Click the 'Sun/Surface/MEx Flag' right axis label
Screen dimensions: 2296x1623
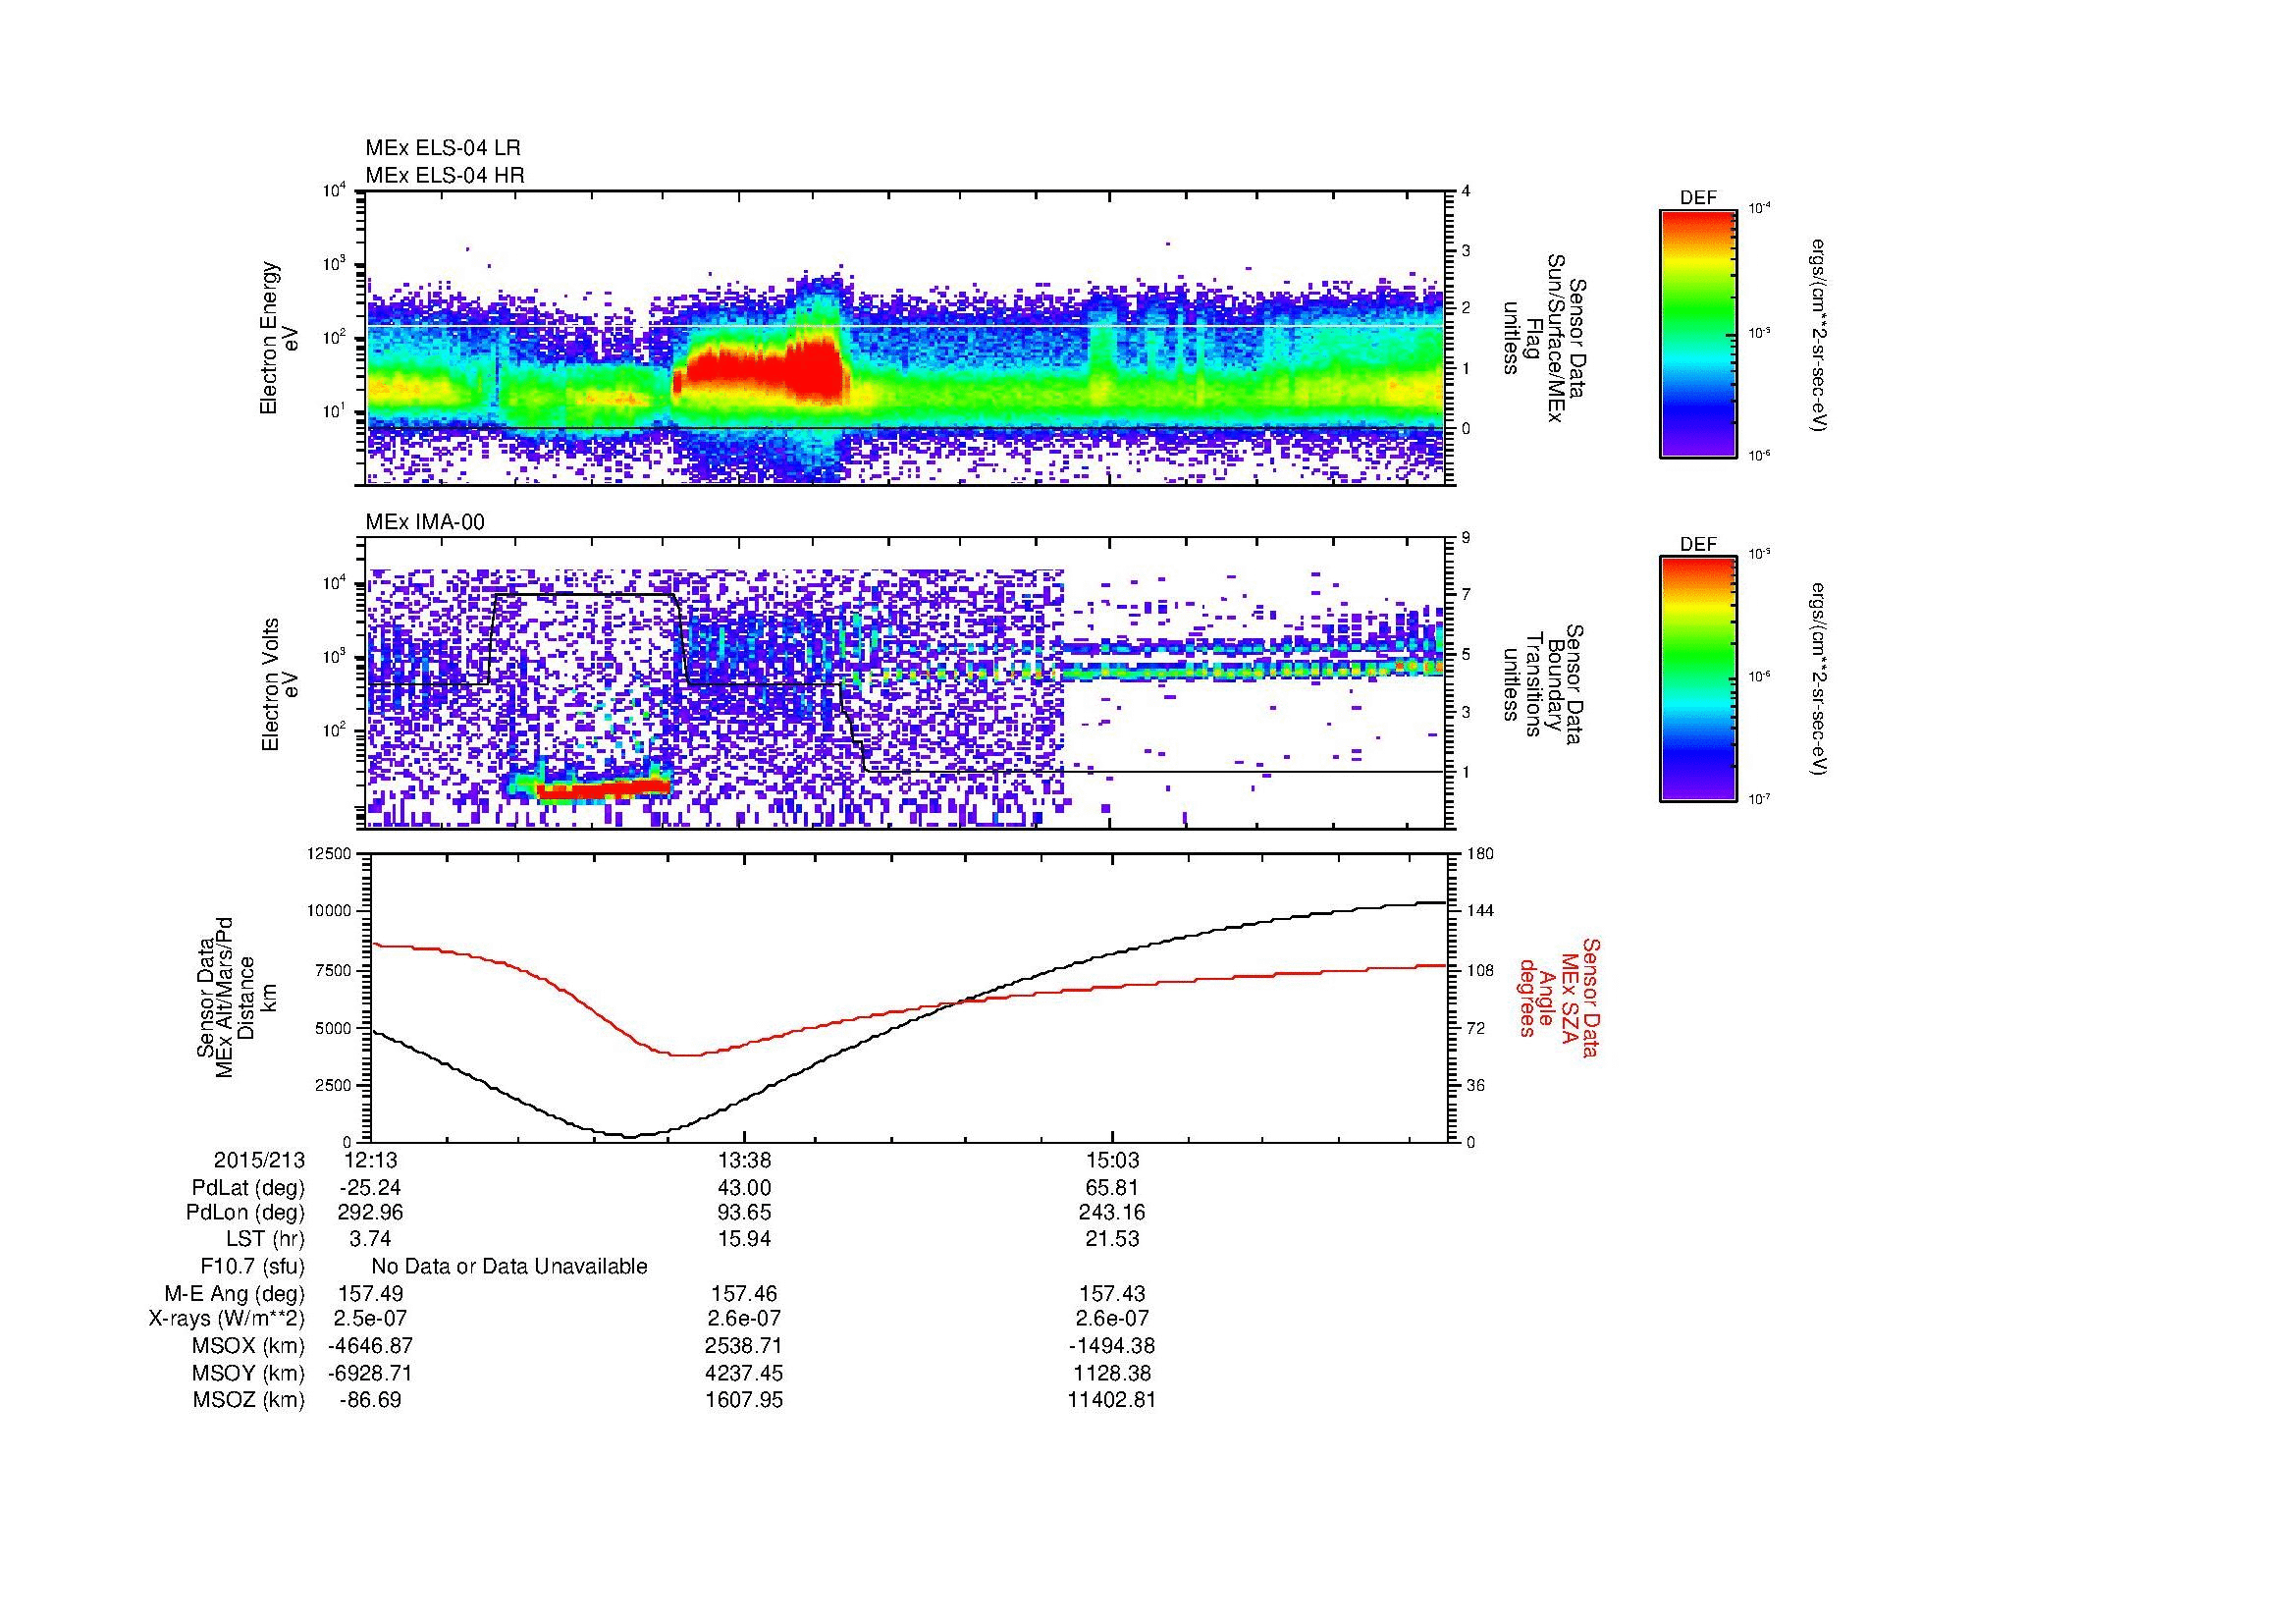point(1543,338)
